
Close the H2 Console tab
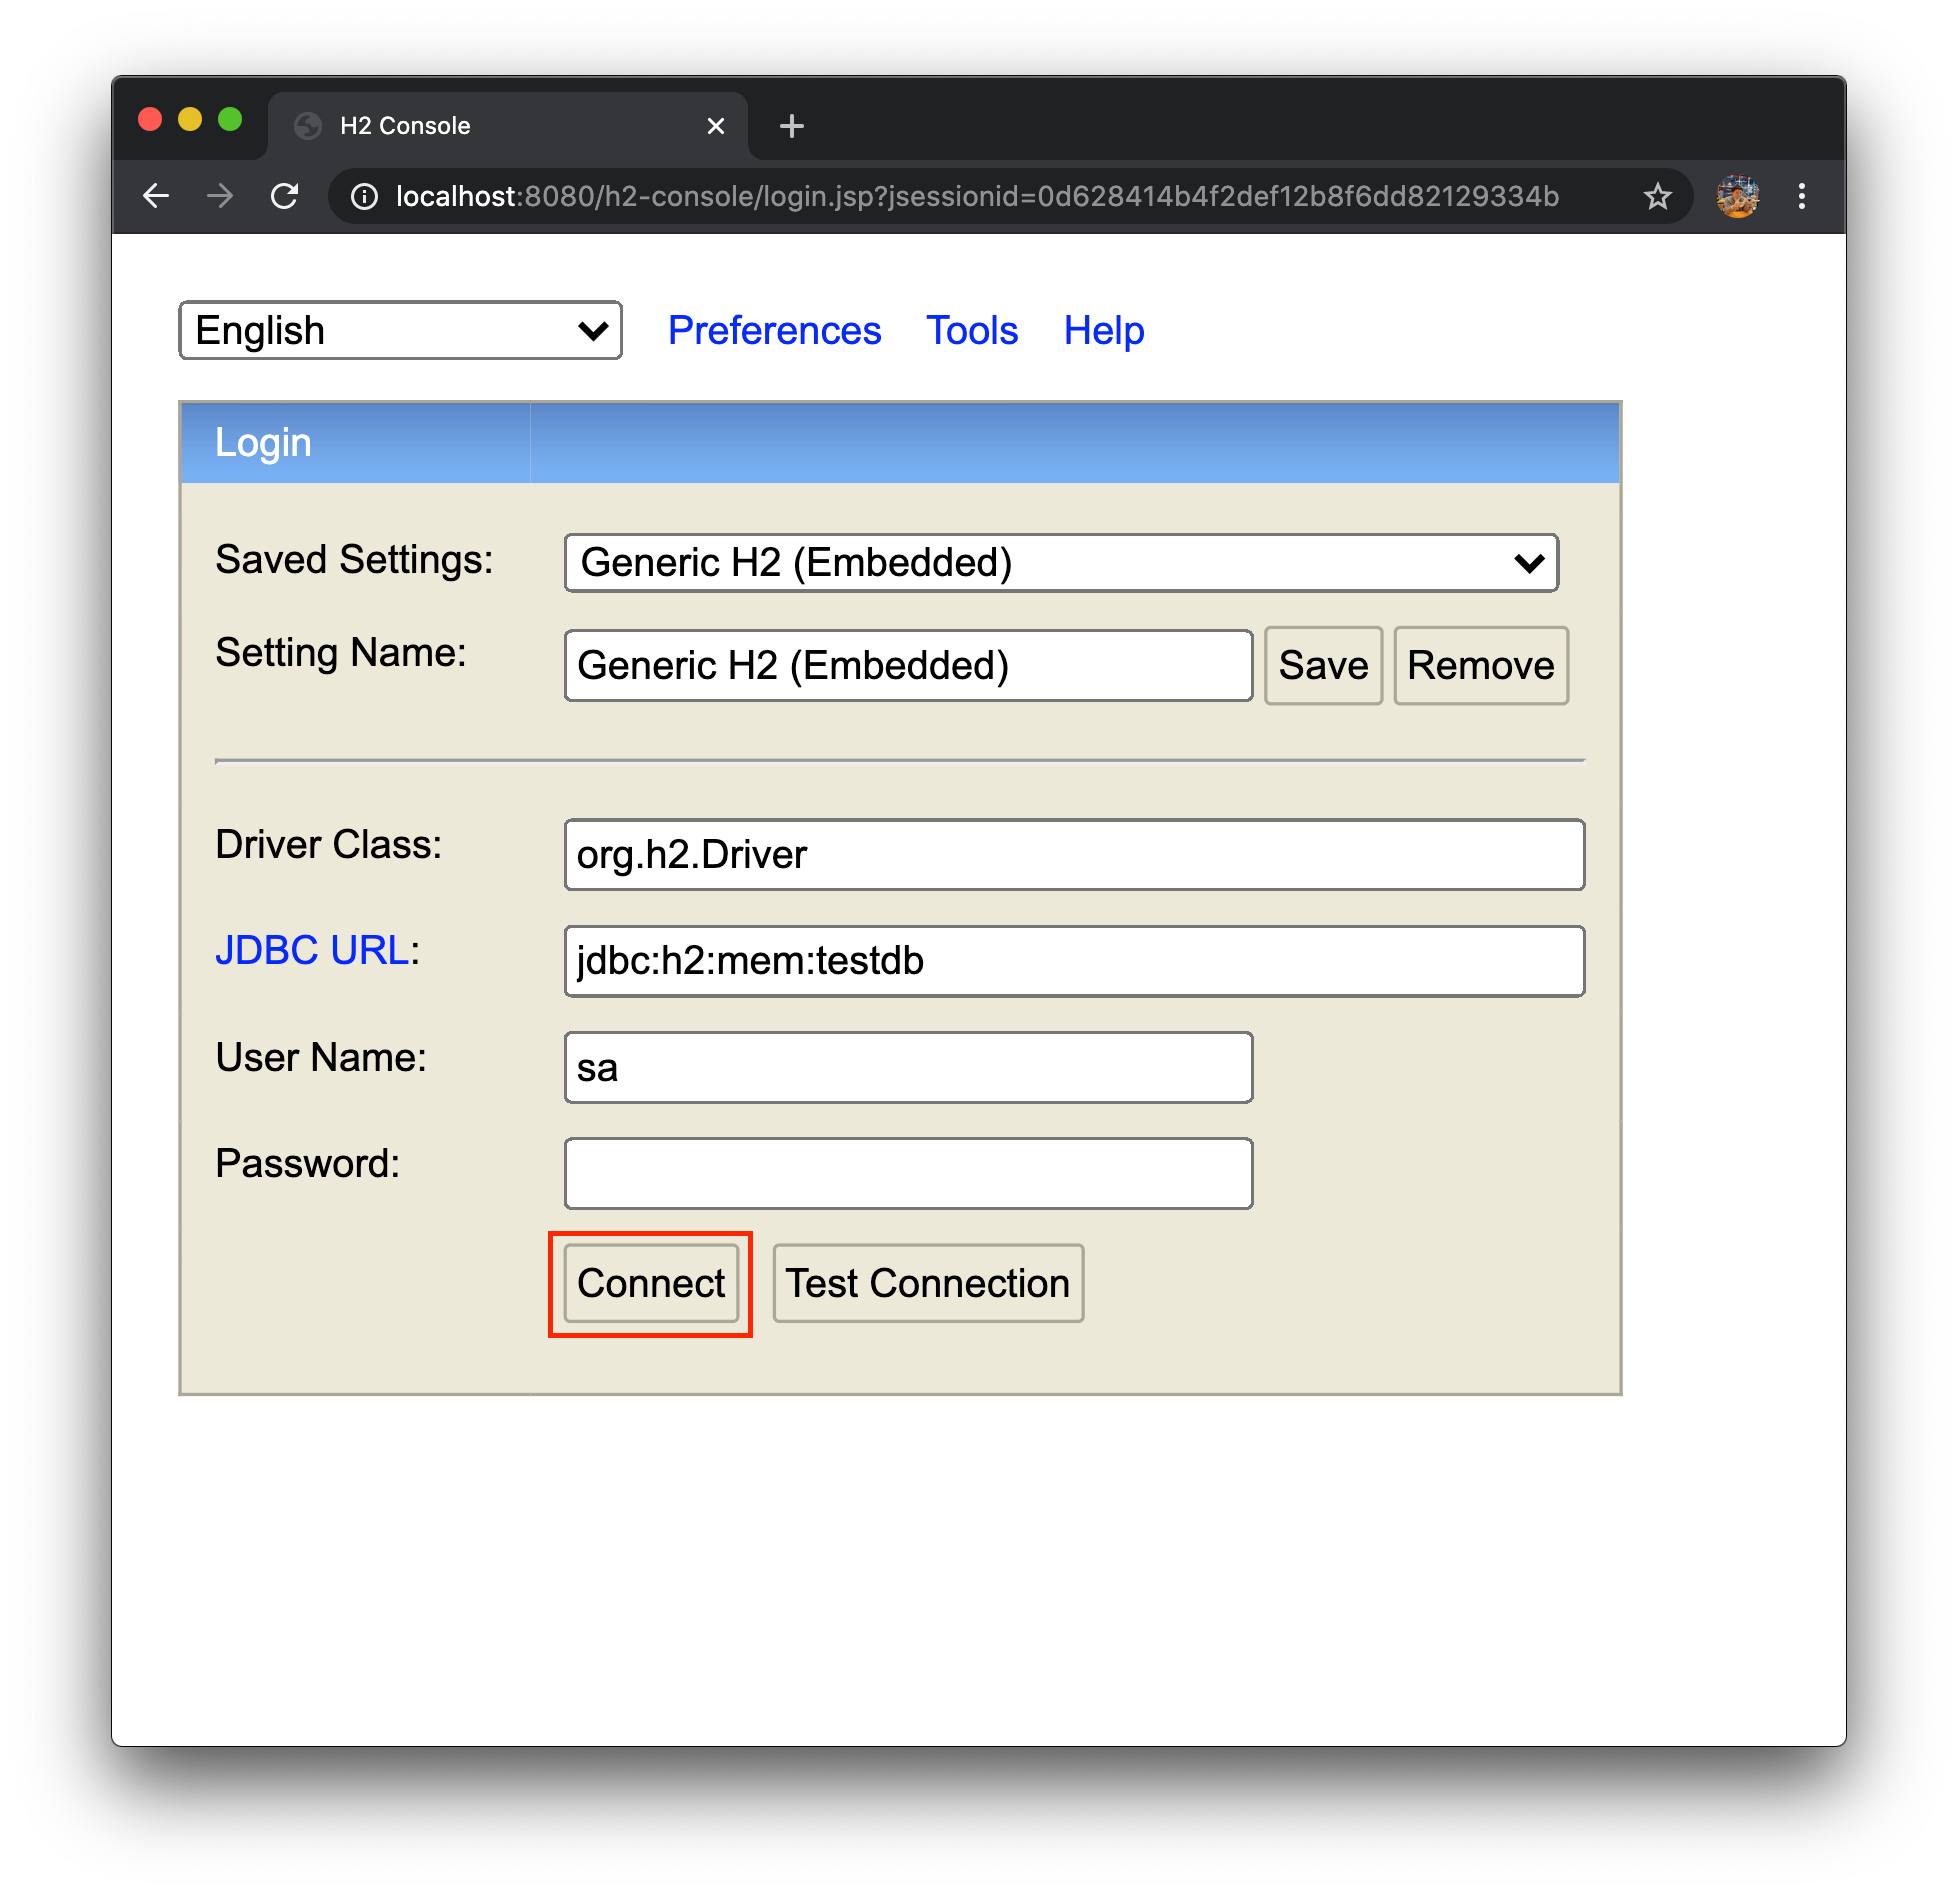715,126
